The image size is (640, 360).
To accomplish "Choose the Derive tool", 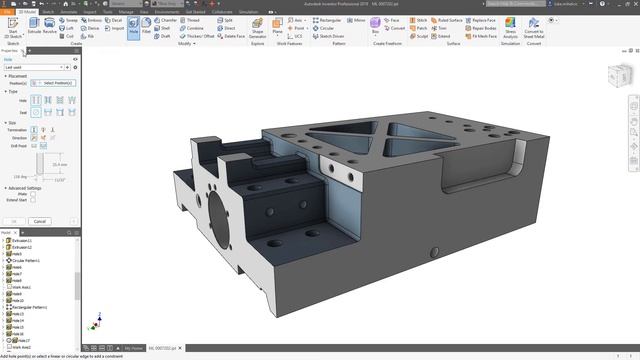I will click(90, 28).
